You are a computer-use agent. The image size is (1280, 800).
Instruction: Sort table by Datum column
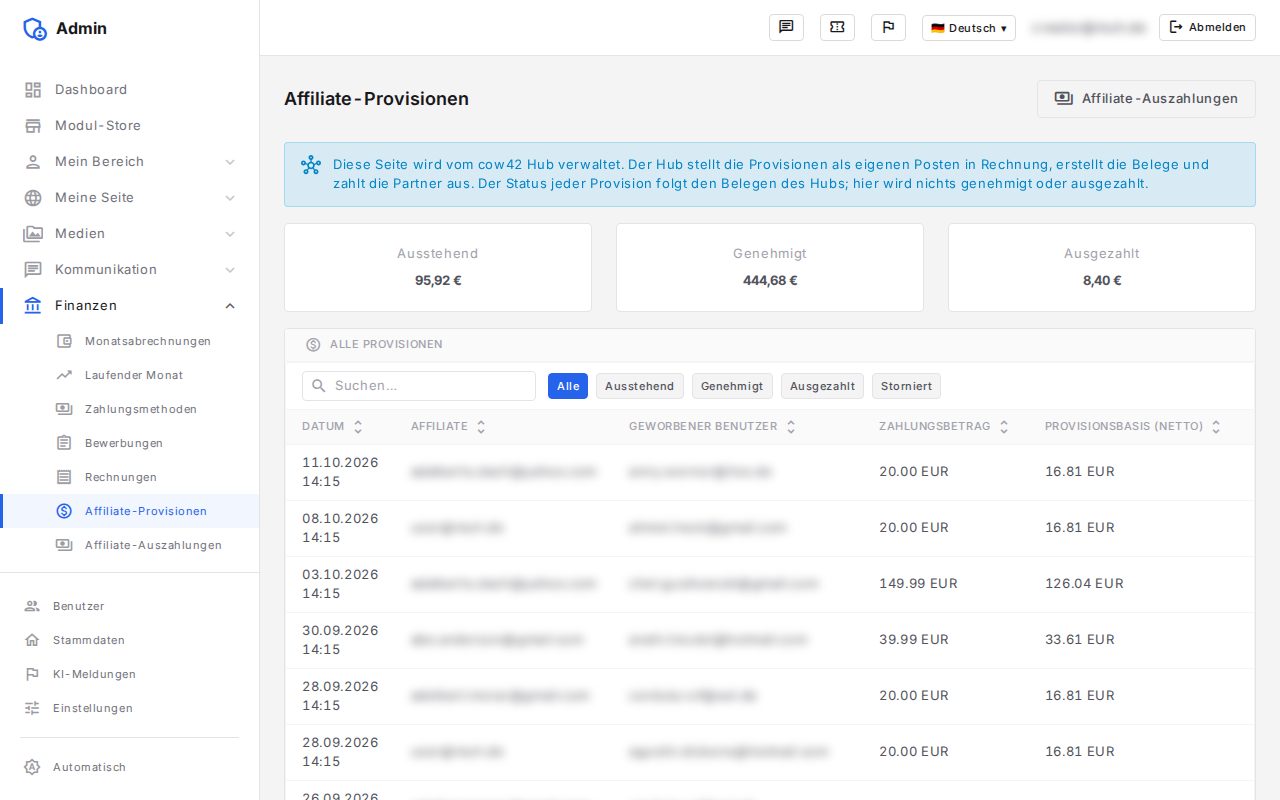[x=332, y=426]
